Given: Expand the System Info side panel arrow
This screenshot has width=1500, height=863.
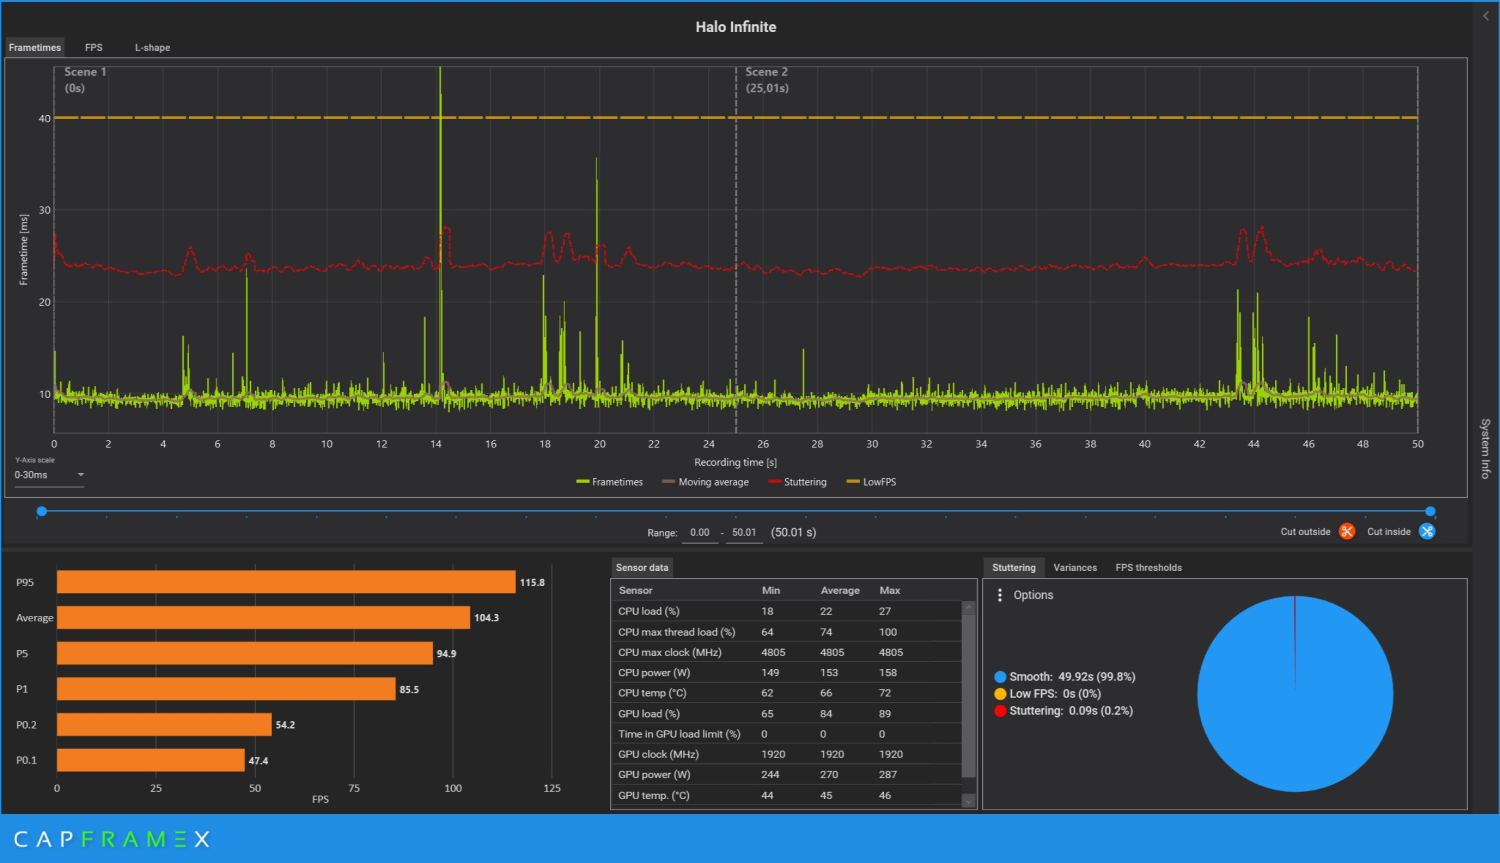Looking at the screenshot, I should pyautogui.click(x=1485, y=16).
